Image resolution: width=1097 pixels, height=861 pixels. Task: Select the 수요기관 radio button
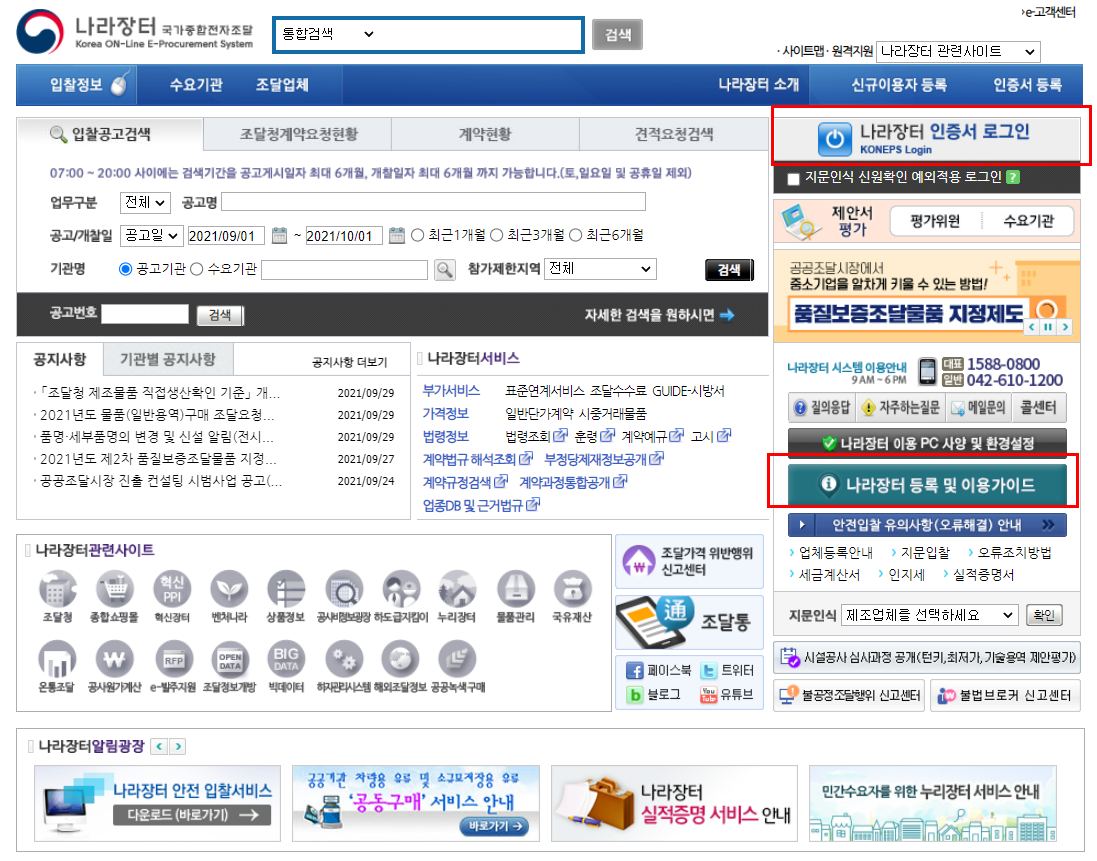pyautogui.click(x=197, y=269)
